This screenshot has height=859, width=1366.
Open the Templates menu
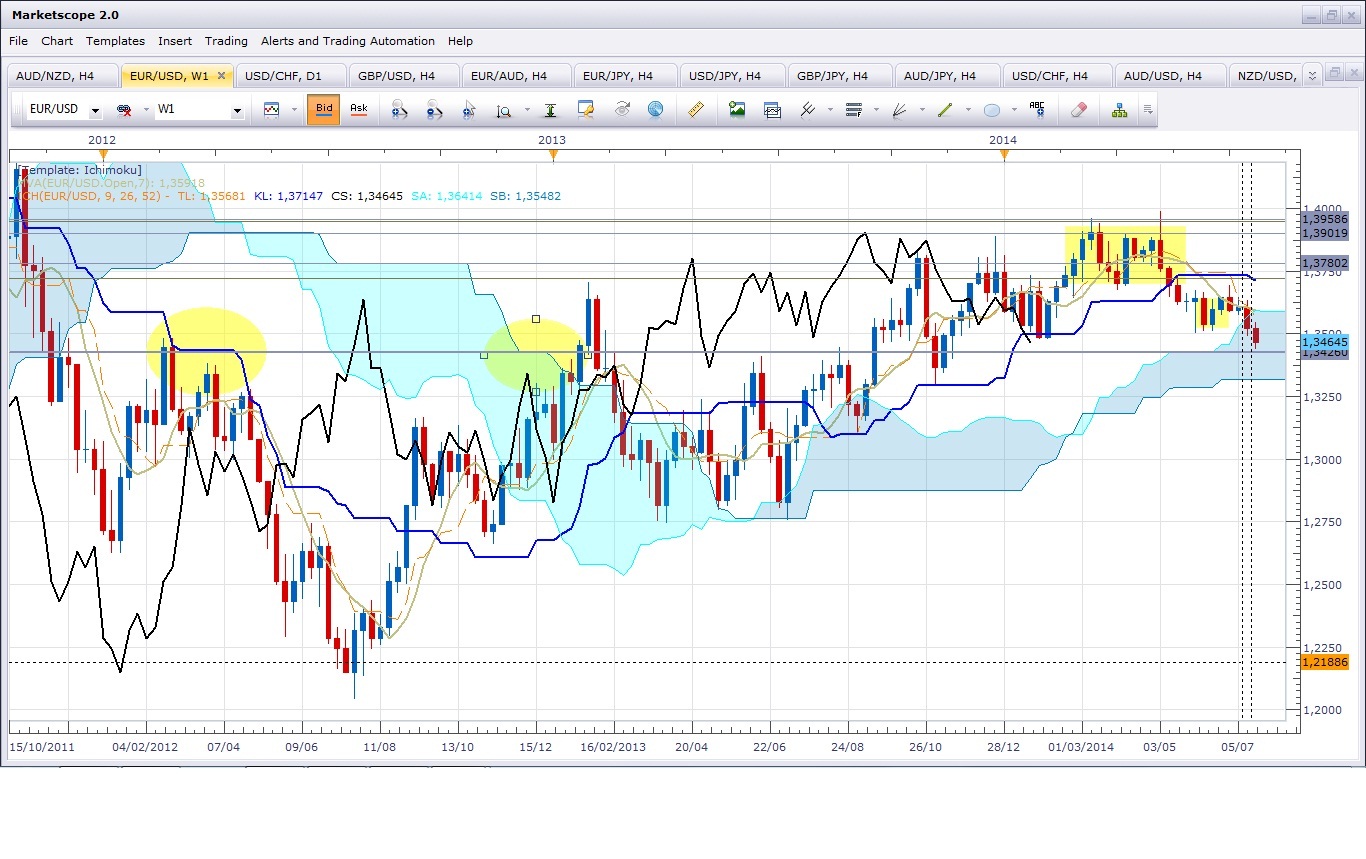(x=115, y=41)
